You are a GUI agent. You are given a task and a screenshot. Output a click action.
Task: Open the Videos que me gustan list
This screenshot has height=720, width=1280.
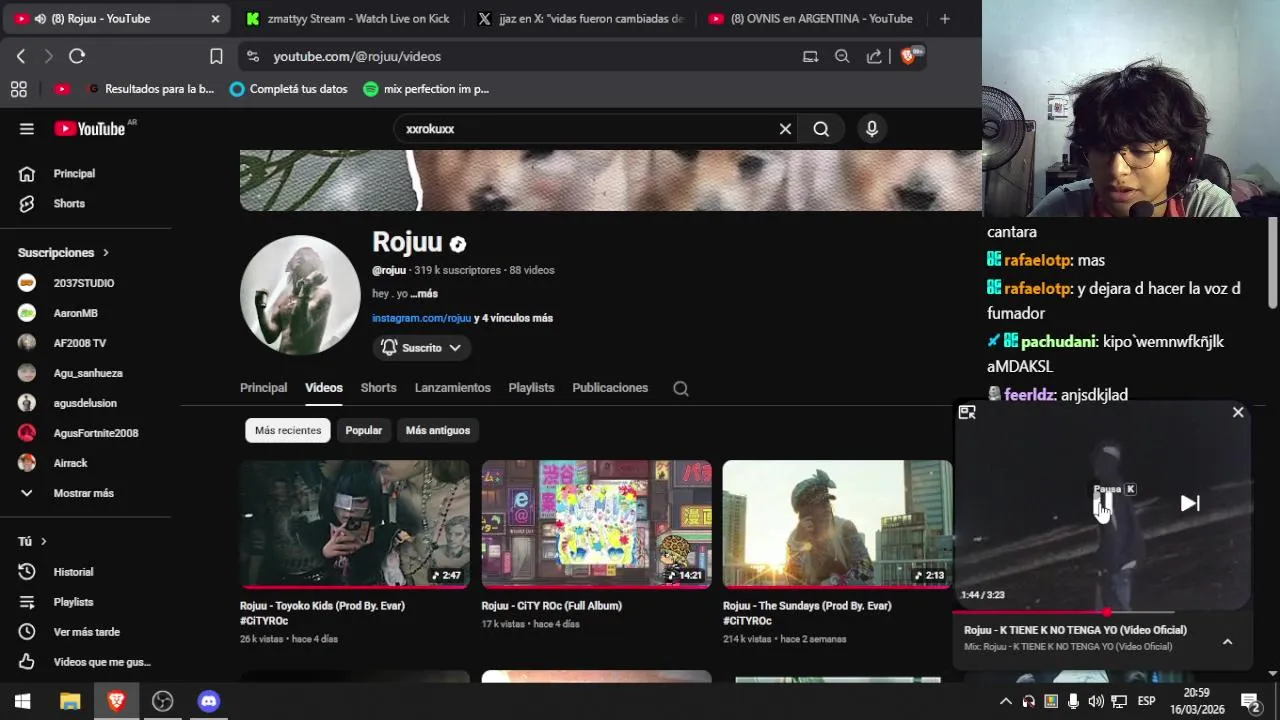pos(85,662)
